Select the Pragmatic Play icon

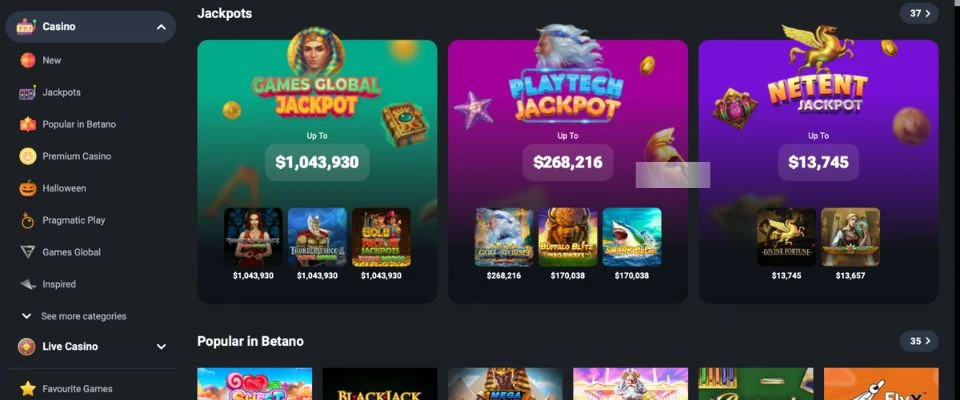pos(28,221)
